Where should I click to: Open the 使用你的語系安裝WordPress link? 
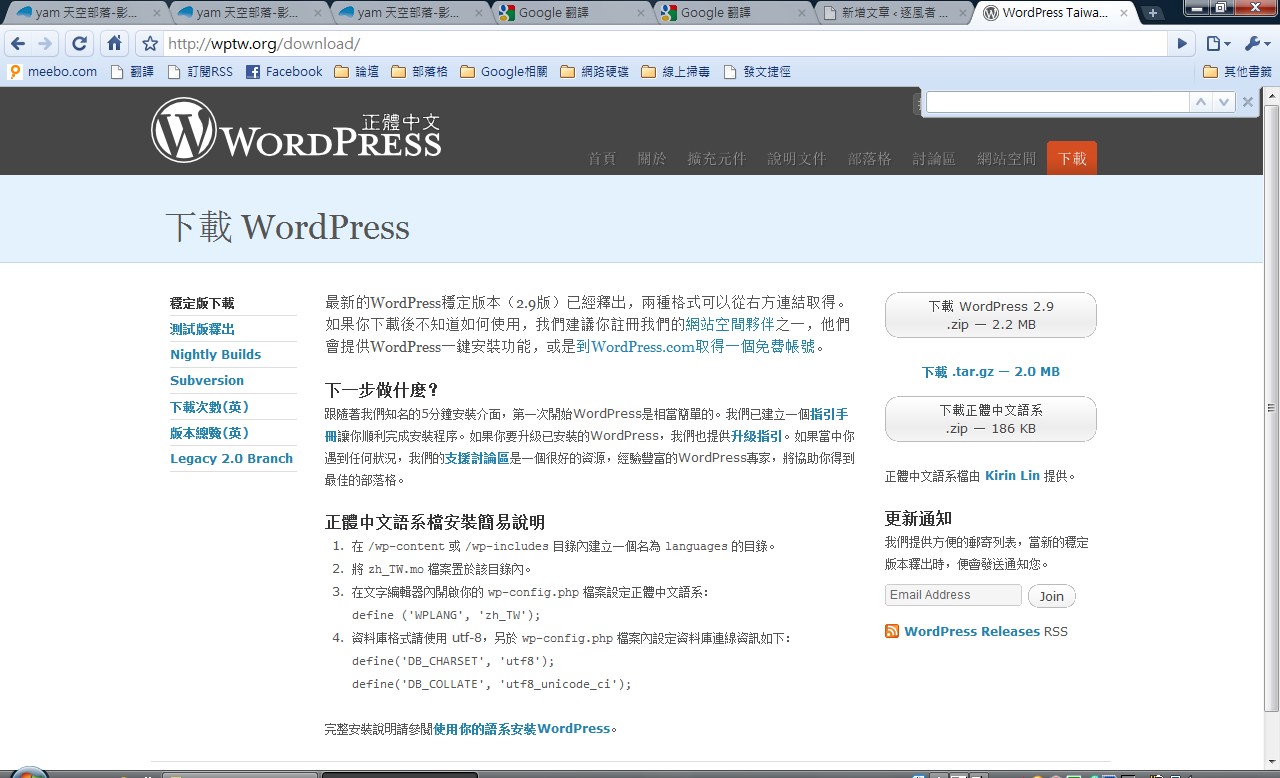521,729
